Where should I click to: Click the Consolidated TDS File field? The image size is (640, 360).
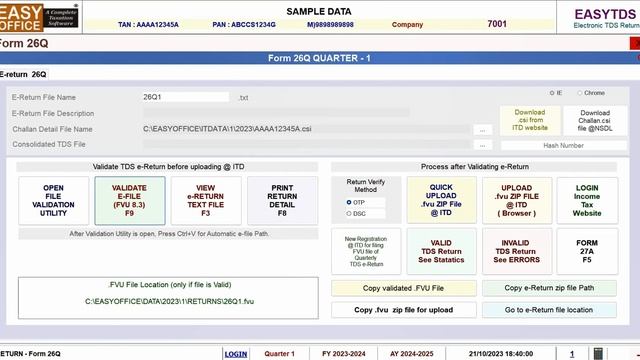tap(306, 144)
